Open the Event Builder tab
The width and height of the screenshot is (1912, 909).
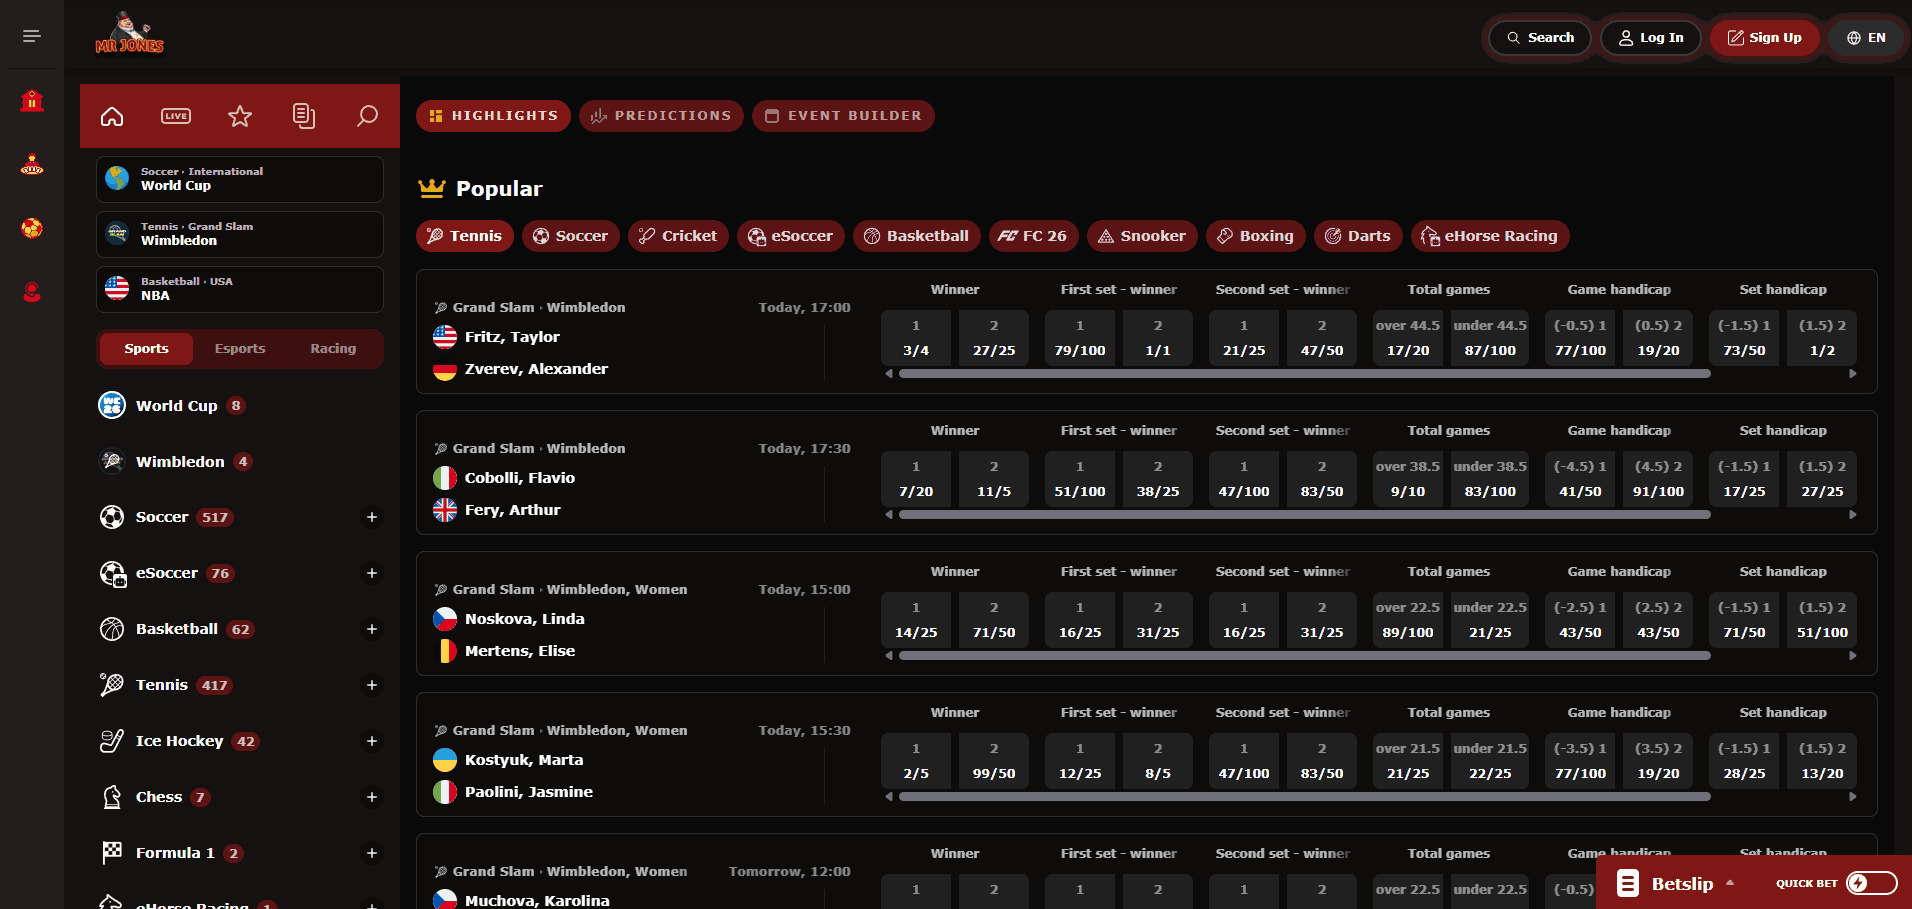click(x=843, y=116)
